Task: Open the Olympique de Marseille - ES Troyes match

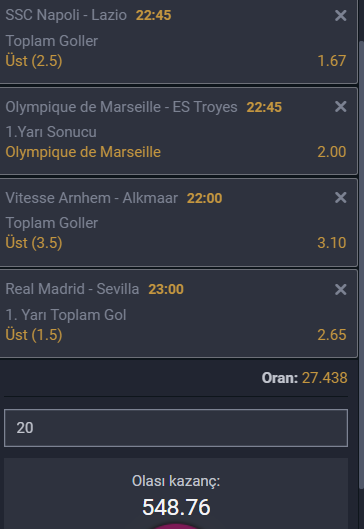Action: tap(121, 107)
